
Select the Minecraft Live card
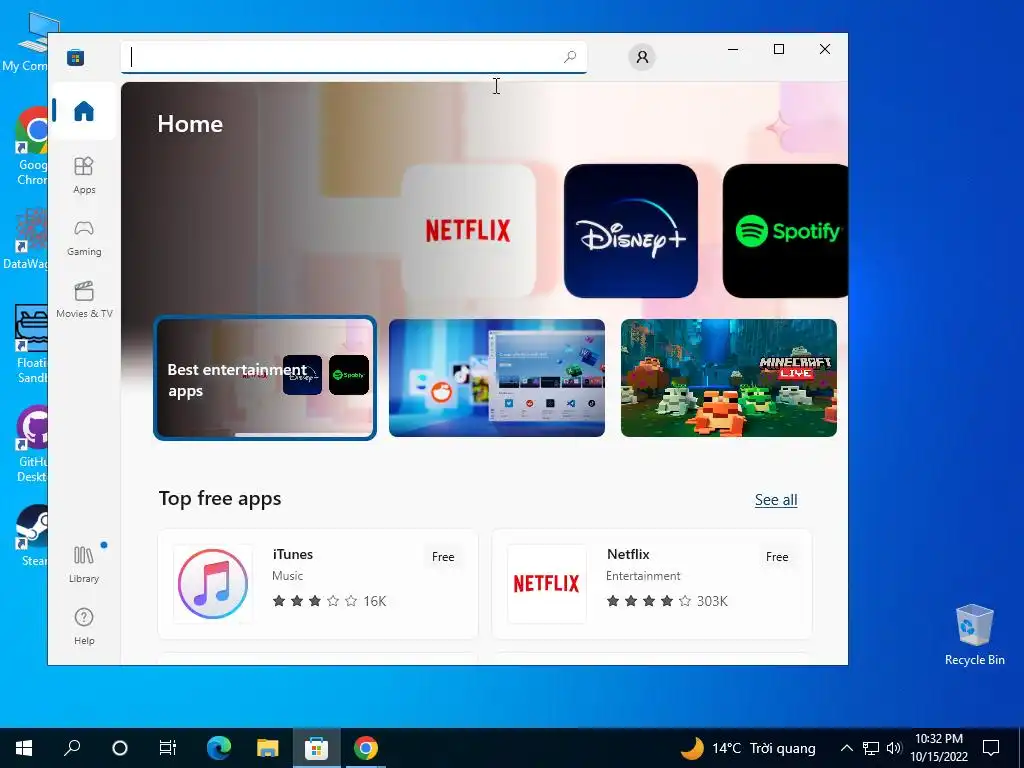point(729,378)
